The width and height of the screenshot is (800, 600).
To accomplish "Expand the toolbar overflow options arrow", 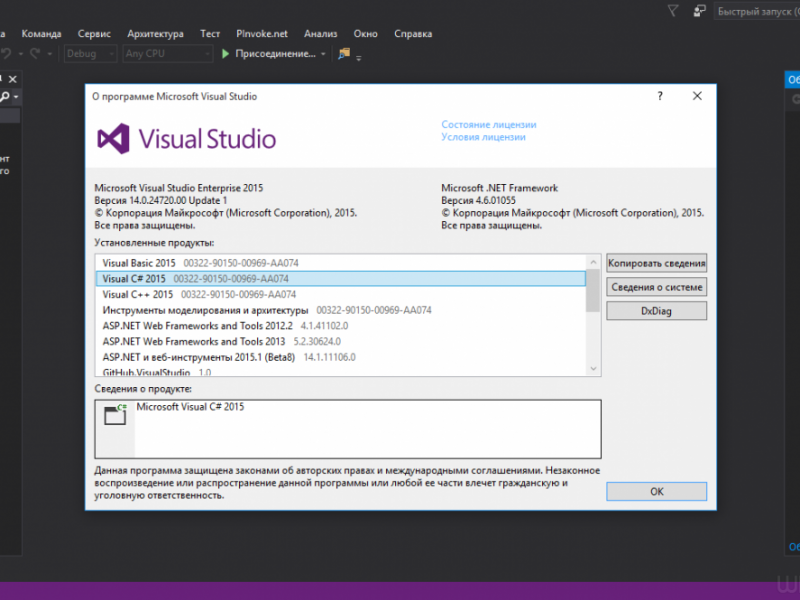I will click(x=359, y=58).
